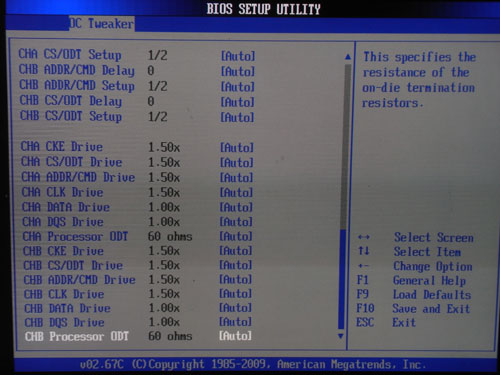Open the CHA CKE Drive [Auto] option
Screen dimensions: 500x375
pos(237,147)
